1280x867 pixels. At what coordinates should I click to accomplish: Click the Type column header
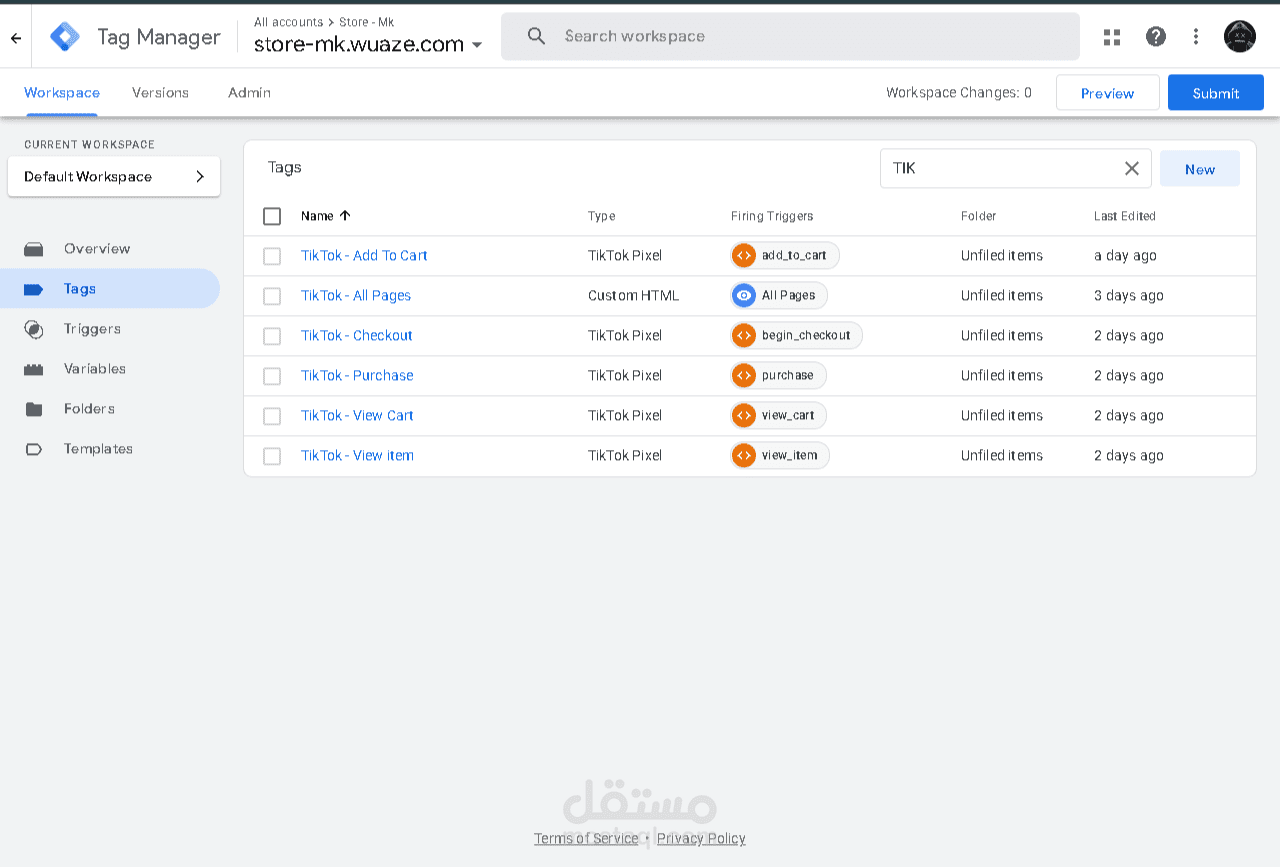(602, 216)
